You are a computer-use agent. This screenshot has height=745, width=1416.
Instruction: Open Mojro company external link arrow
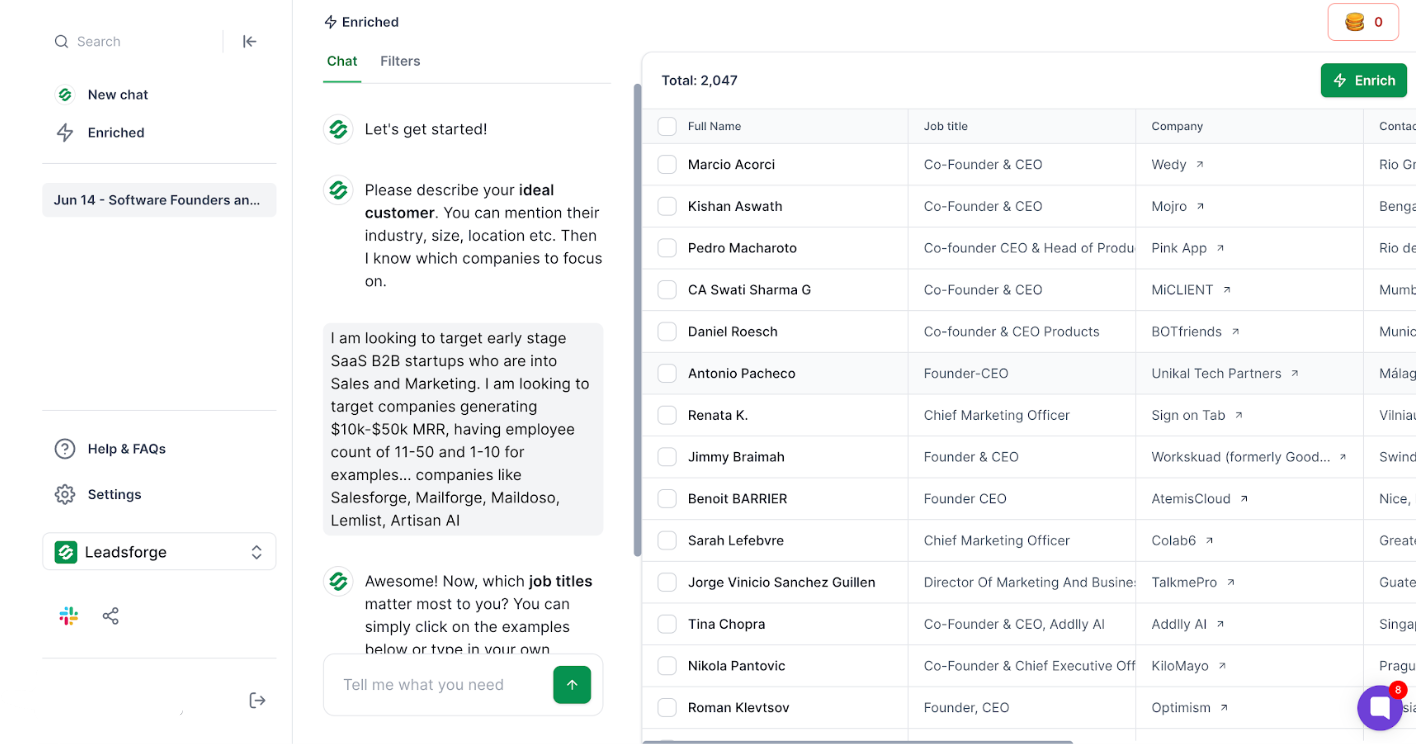click(1201, 206)
